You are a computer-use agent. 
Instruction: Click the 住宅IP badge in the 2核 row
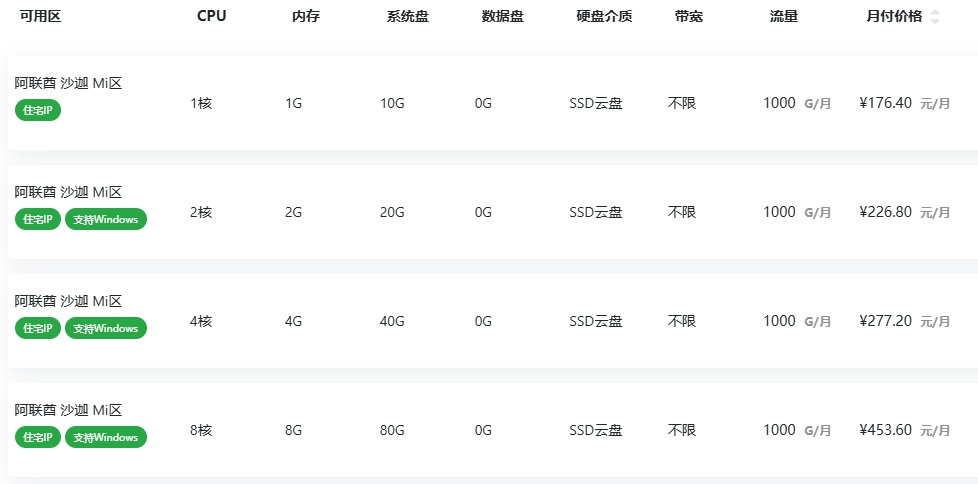point(38,220)
